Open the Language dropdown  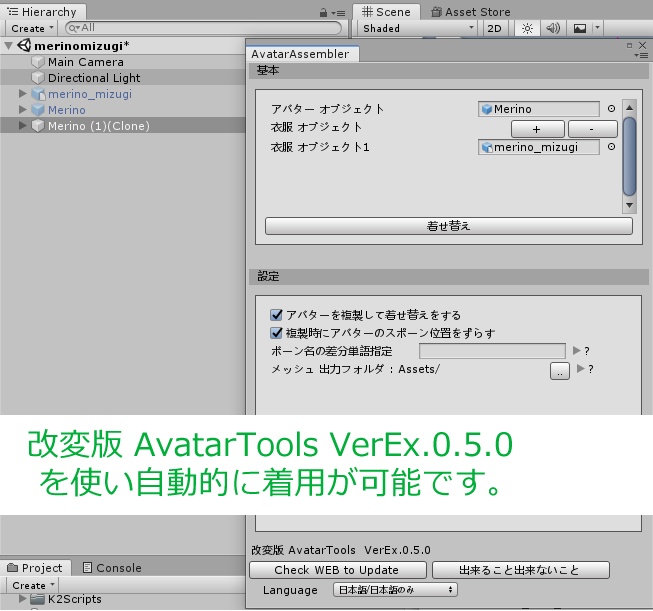(x=395, y=590)
